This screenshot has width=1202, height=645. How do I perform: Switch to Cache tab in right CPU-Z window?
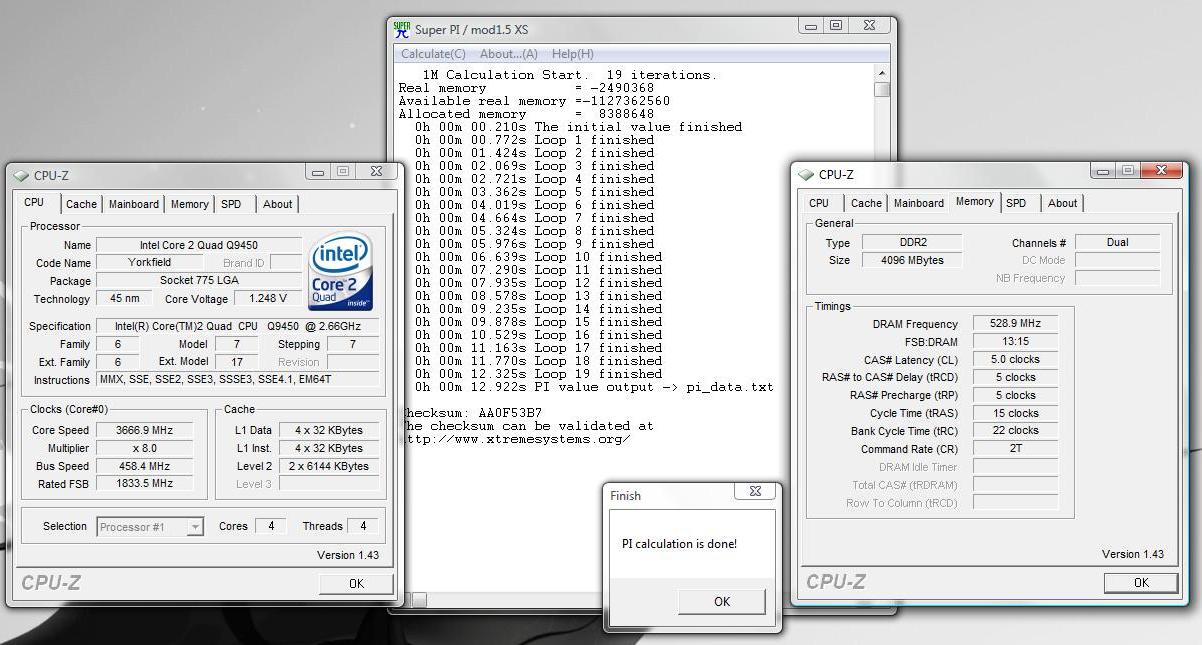(x=866, y=203)
